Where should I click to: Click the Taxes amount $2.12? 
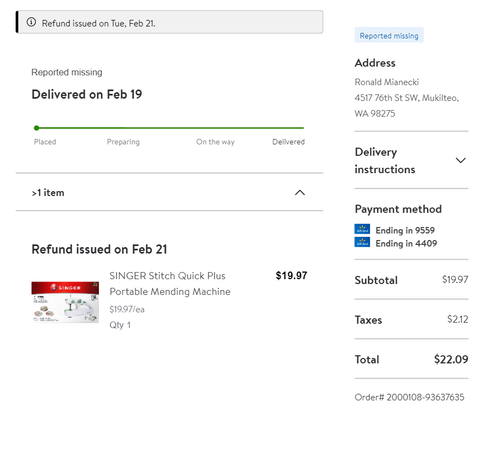point(458,319)
